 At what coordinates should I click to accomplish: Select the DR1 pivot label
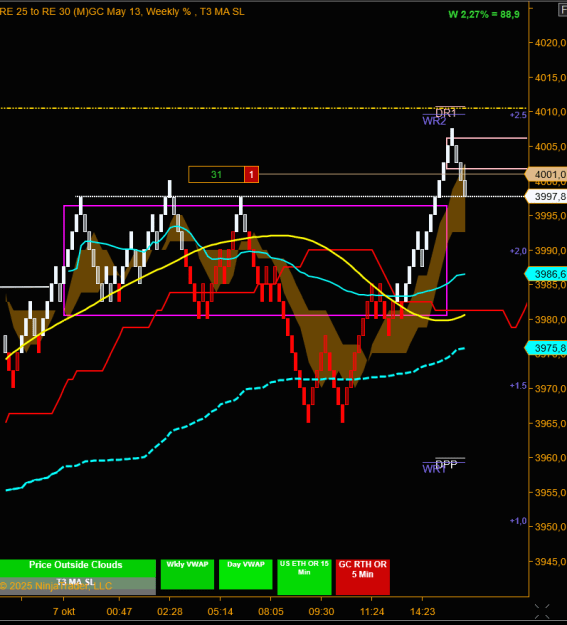446,113
